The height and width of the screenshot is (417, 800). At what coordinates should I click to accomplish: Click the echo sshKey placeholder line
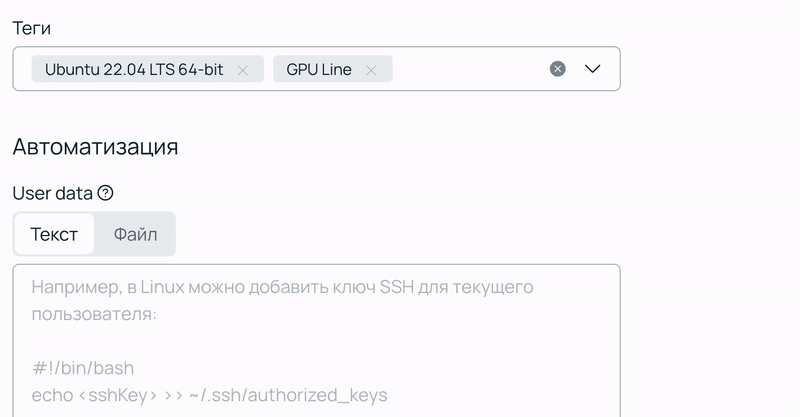pos(209,395)
